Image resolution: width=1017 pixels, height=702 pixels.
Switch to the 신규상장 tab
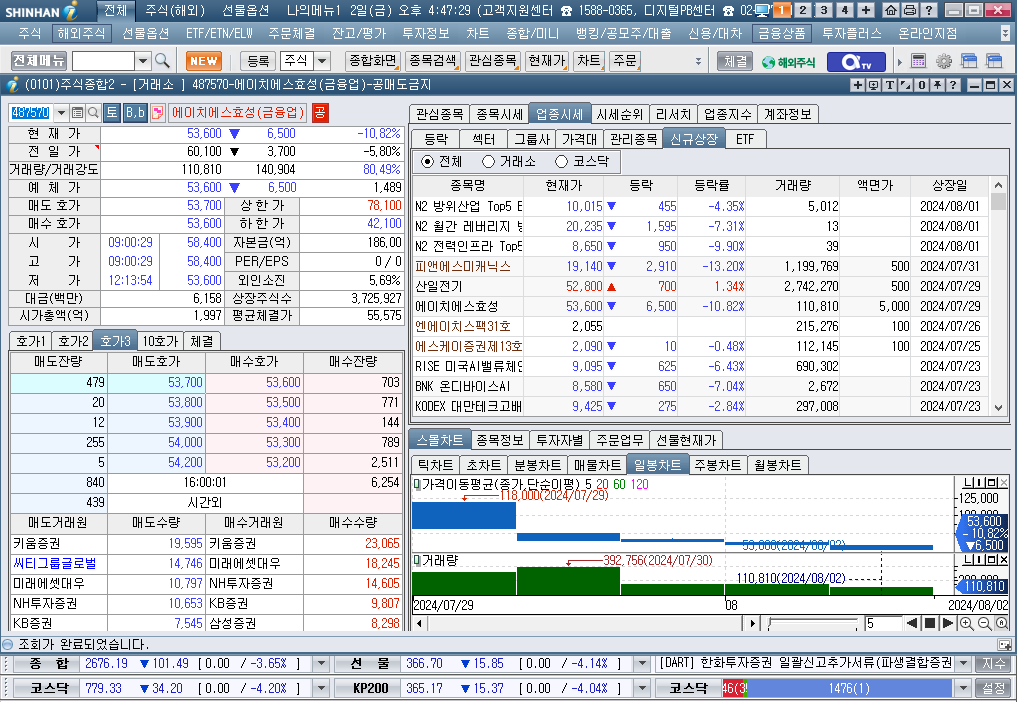coord(693,139)
